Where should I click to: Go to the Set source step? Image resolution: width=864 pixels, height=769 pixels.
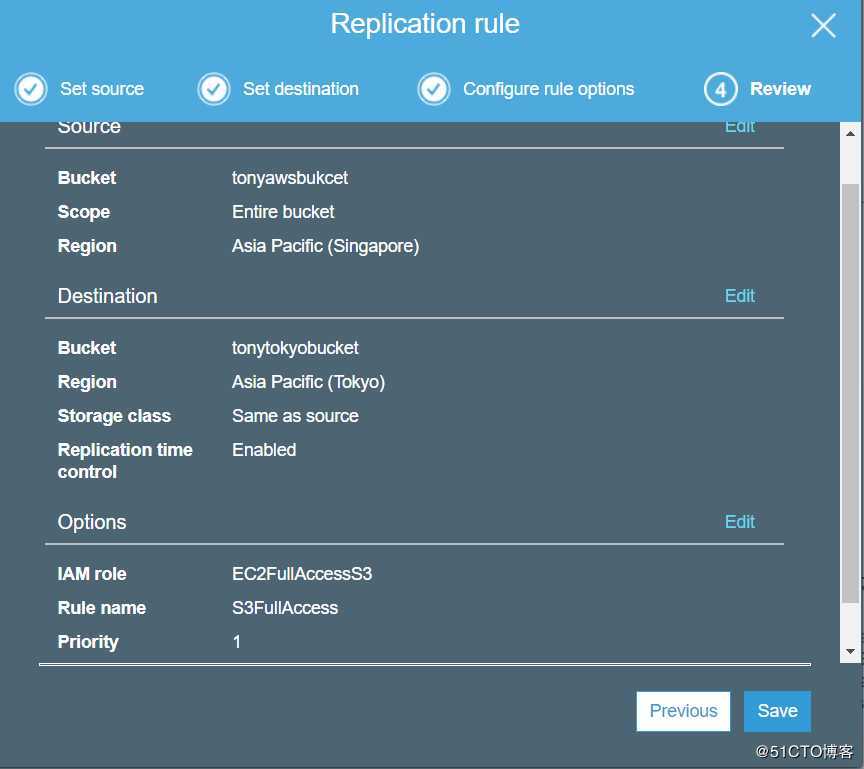(101, 89)
